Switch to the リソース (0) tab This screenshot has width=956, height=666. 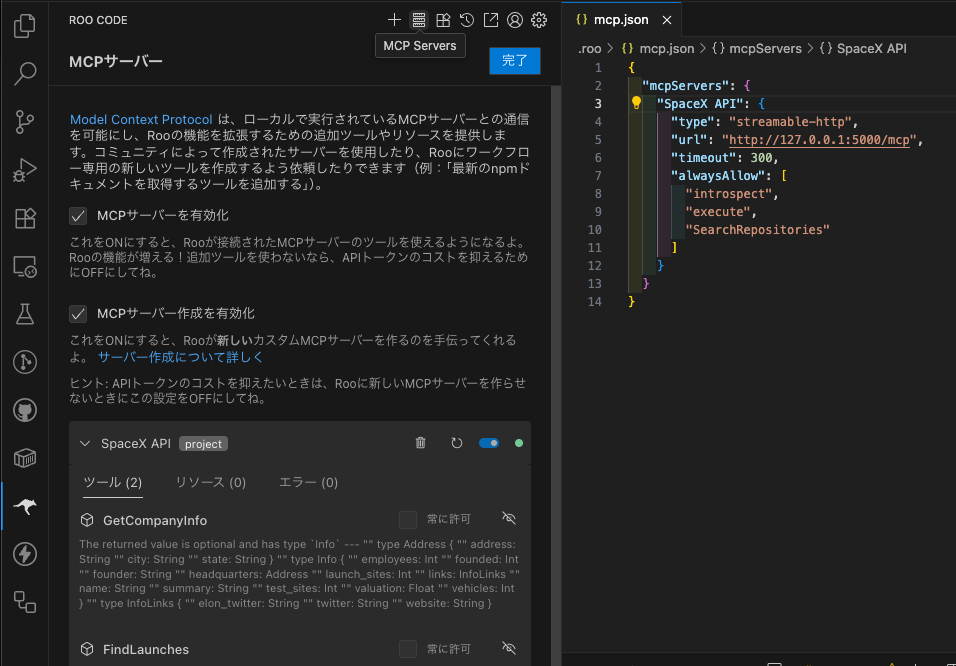coord(210,482)
